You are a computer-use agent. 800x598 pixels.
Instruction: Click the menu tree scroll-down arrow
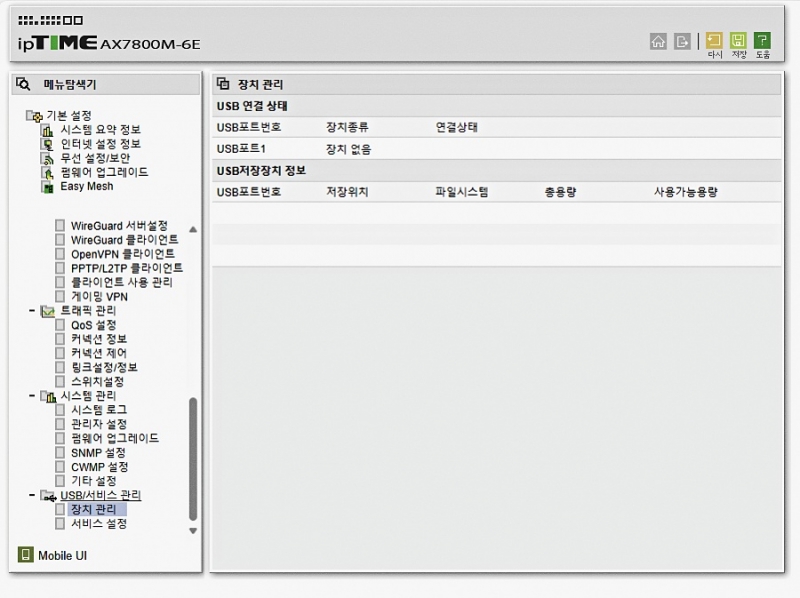point(193,531)
